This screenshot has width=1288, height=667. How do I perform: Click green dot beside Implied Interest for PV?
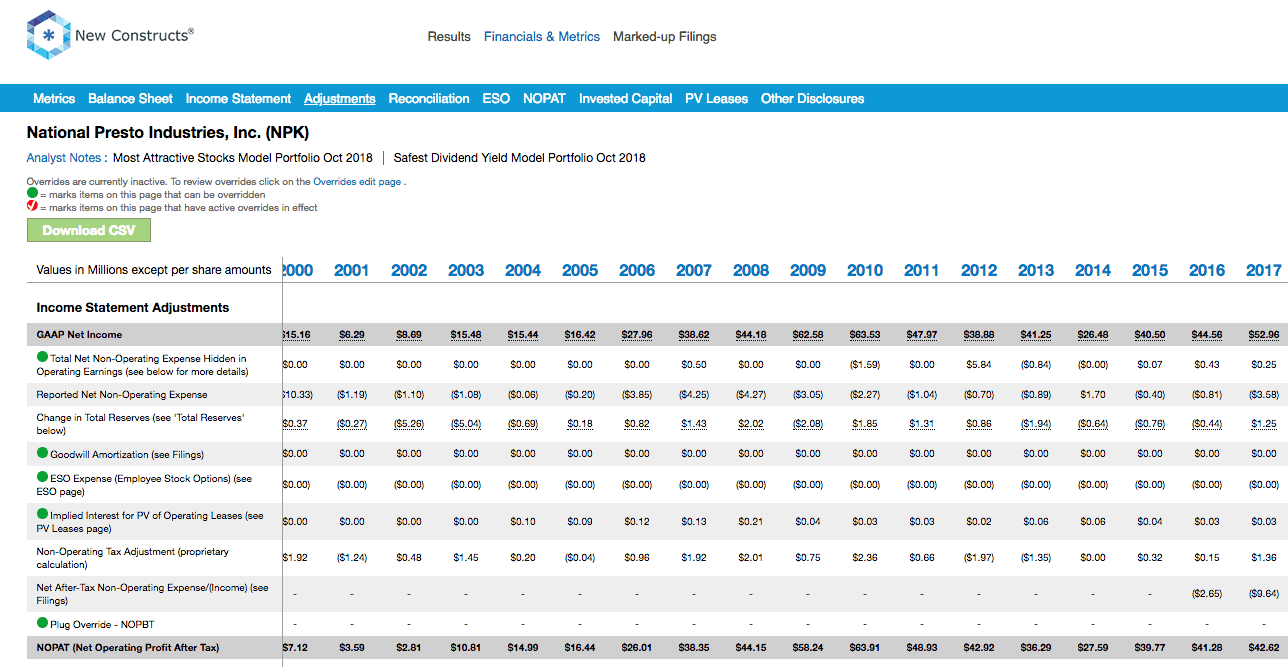[42, 514]
